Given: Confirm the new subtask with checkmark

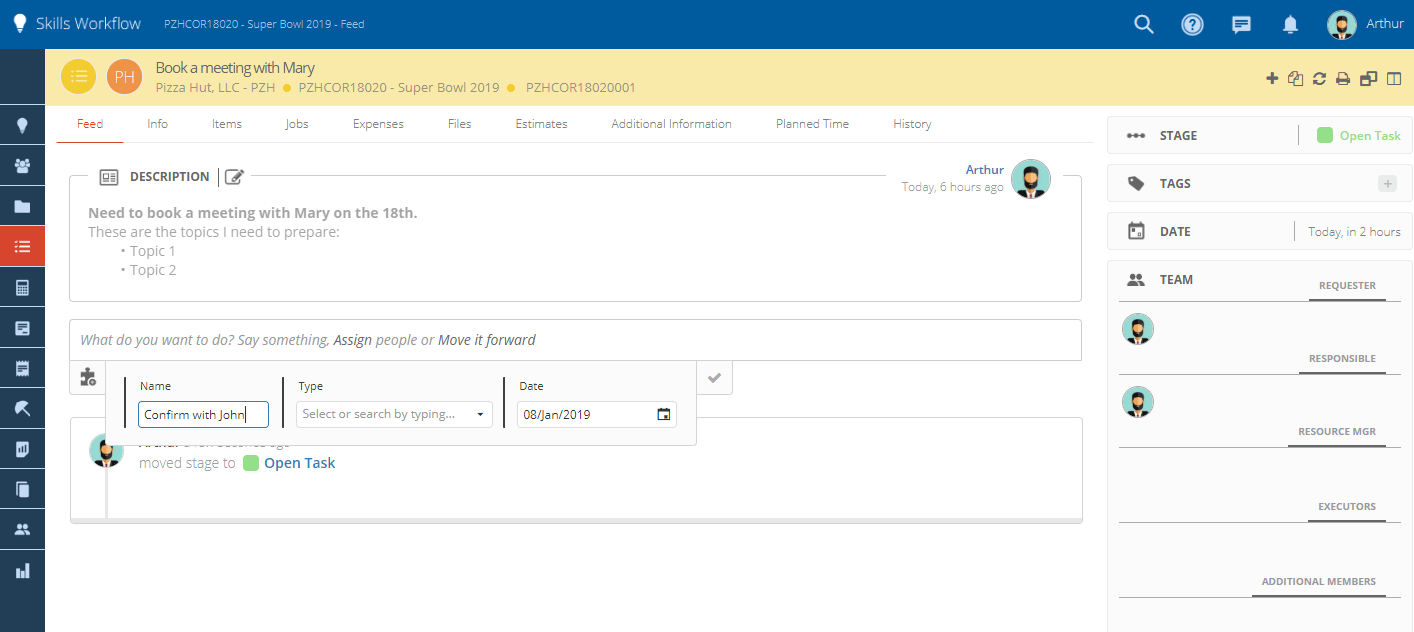Looking at the screenshot, I should tap(714, 378).
